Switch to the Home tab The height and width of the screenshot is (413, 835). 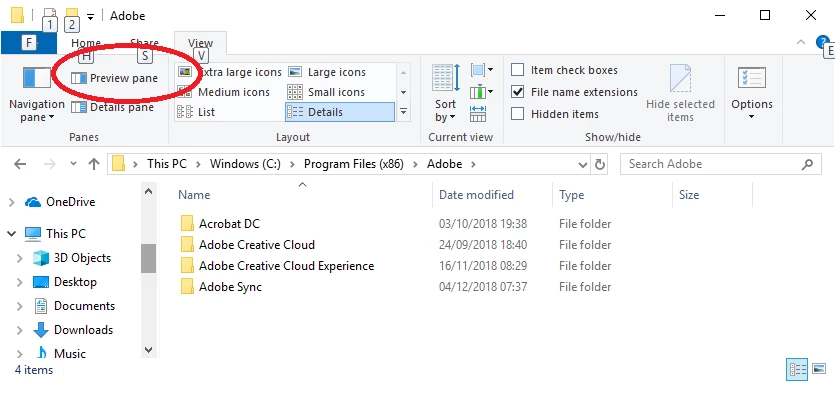tap(86, 43)
